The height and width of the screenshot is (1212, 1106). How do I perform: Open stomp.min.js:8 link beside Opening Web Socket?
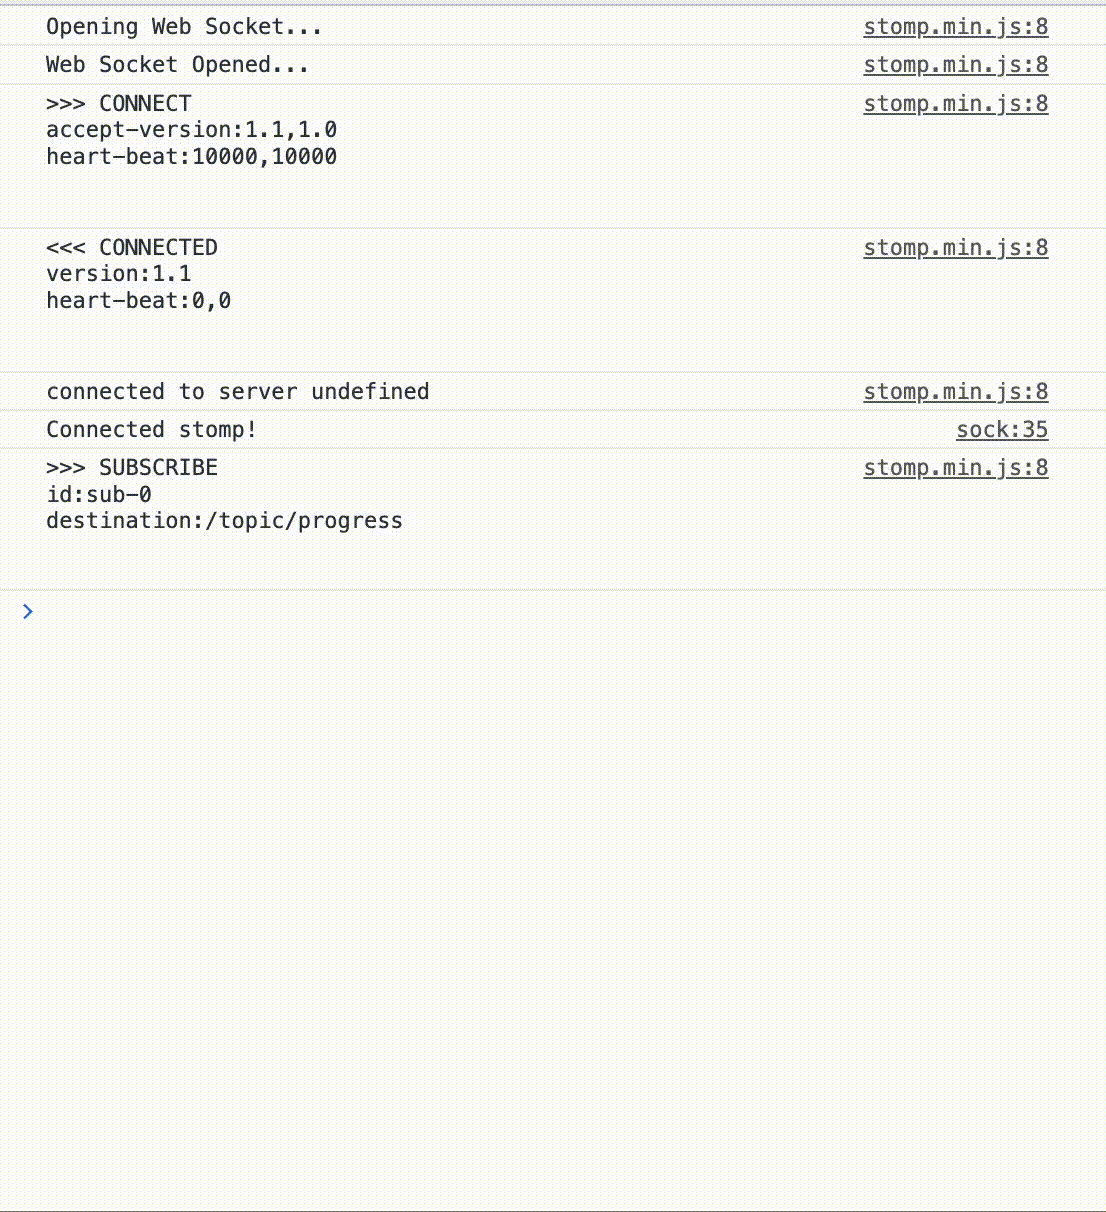(x=956, y=27)
